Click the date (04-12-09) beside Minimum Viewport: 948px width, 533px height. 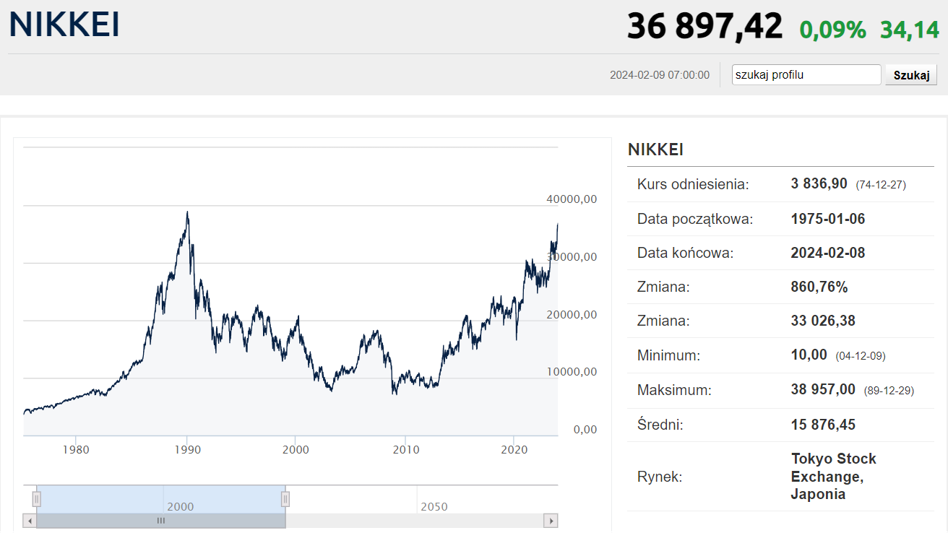(x=860, y=356)
